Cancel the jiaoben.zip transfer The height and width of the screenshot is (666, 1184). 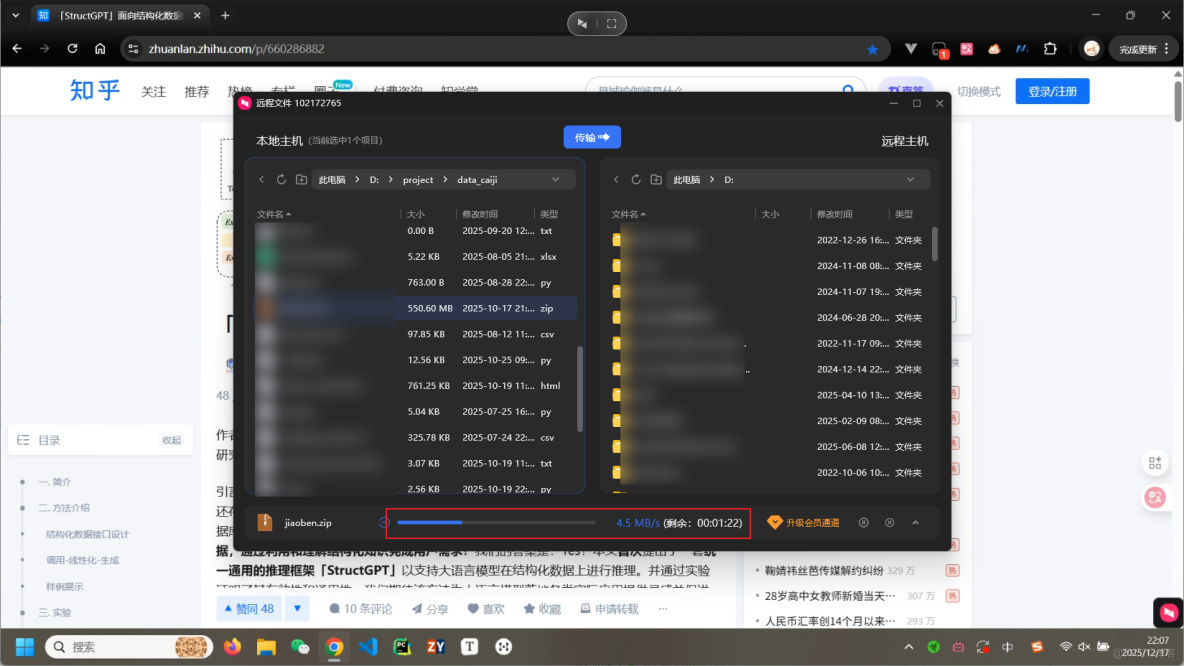[x=890, y=522]
